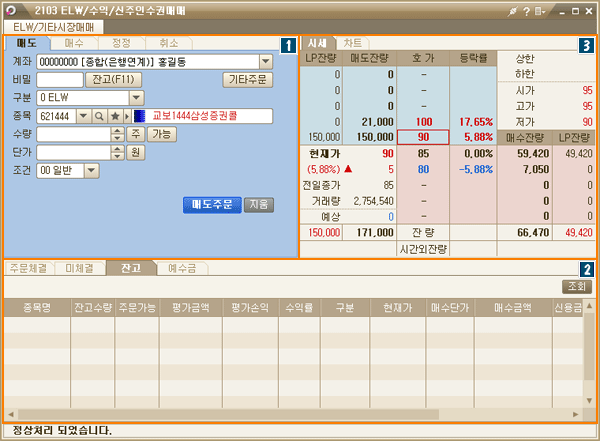Click the password (비밀) input field
Screen dimensions: 600x441
(60, 80)
